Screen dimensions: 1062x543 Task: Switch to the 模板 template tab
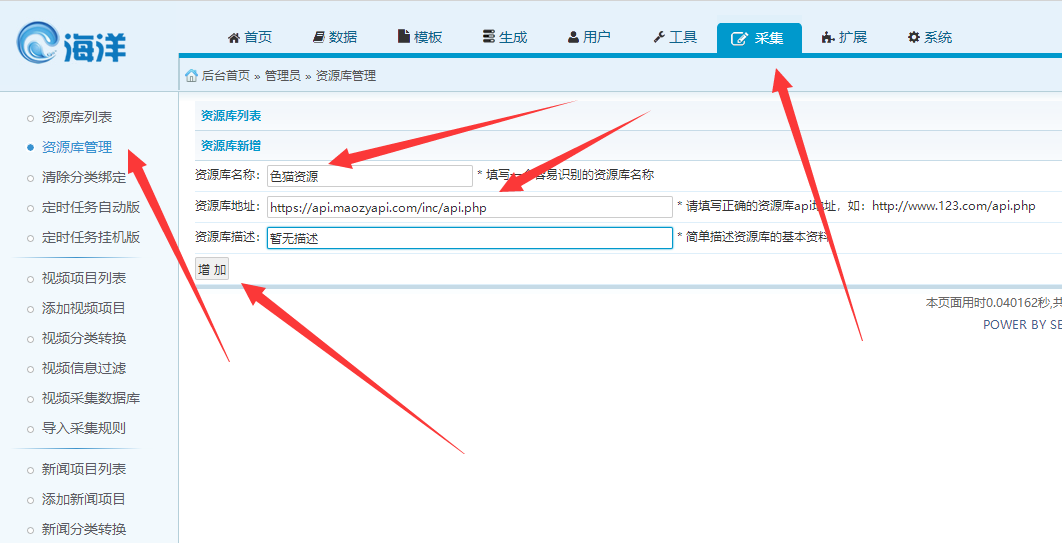coord(420,37)
